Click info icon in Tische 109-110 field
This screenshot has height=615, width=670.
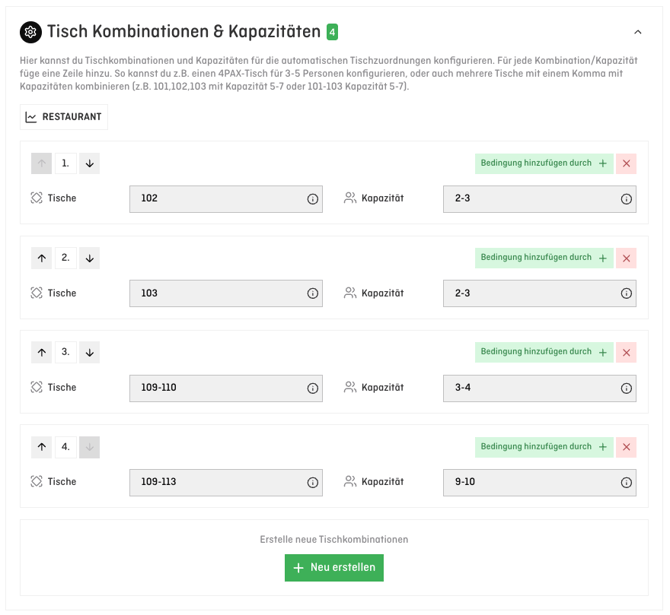(313, 388)
